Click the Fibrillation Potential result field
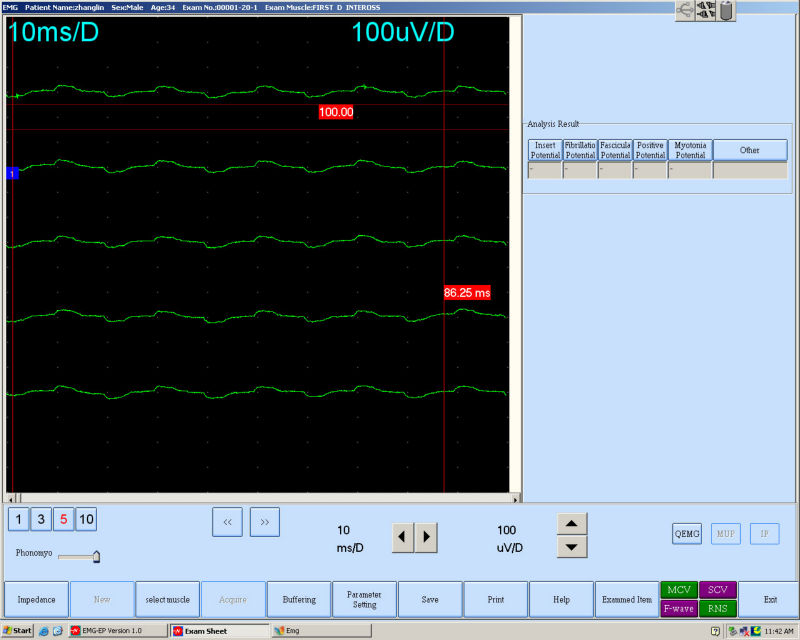Screen dimensions: 800x640 coord(580,170)
